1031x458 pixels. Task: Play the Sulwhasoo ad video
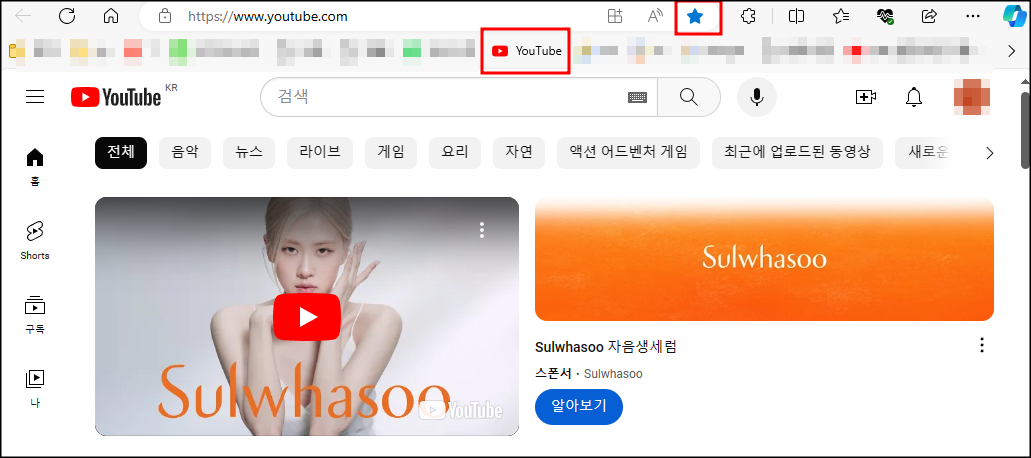(306, 317)
